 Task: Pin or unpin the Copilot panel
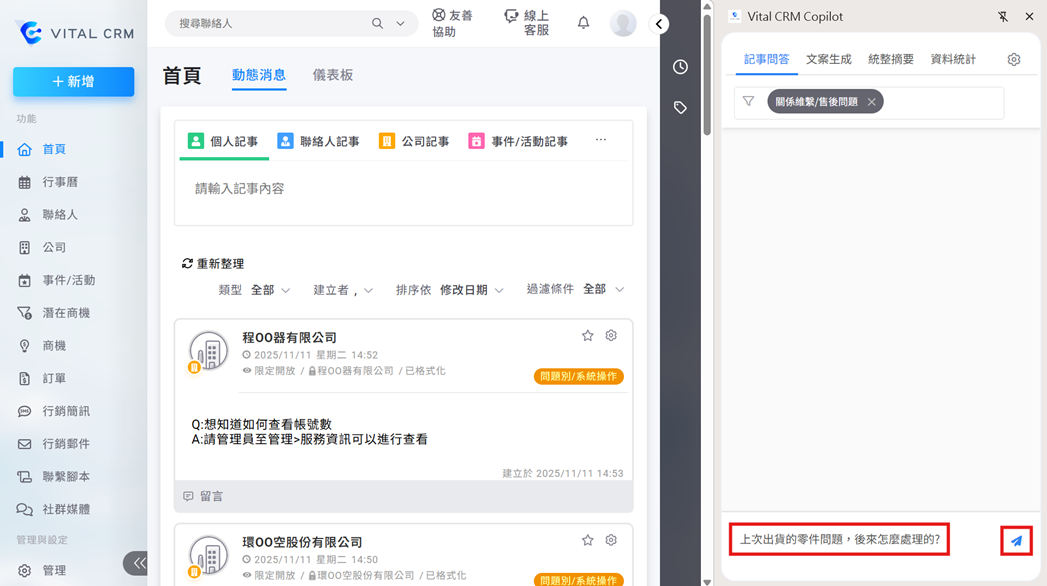click(1003, 17)
